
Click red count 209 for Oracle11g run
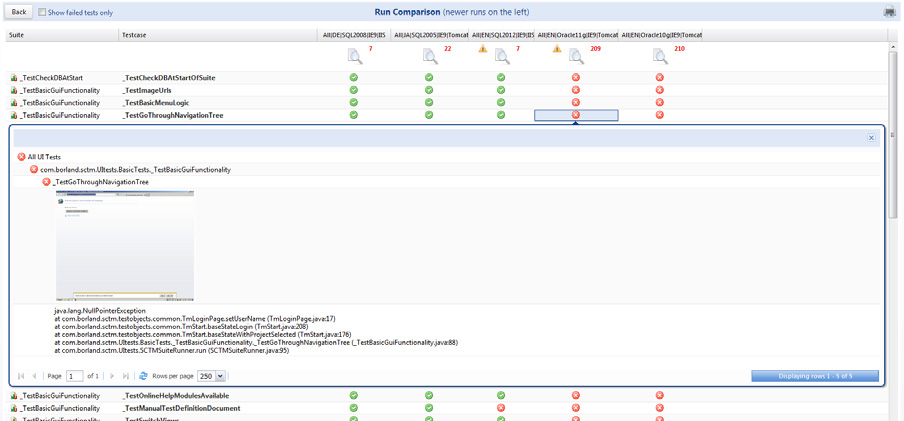click(596, 49)
